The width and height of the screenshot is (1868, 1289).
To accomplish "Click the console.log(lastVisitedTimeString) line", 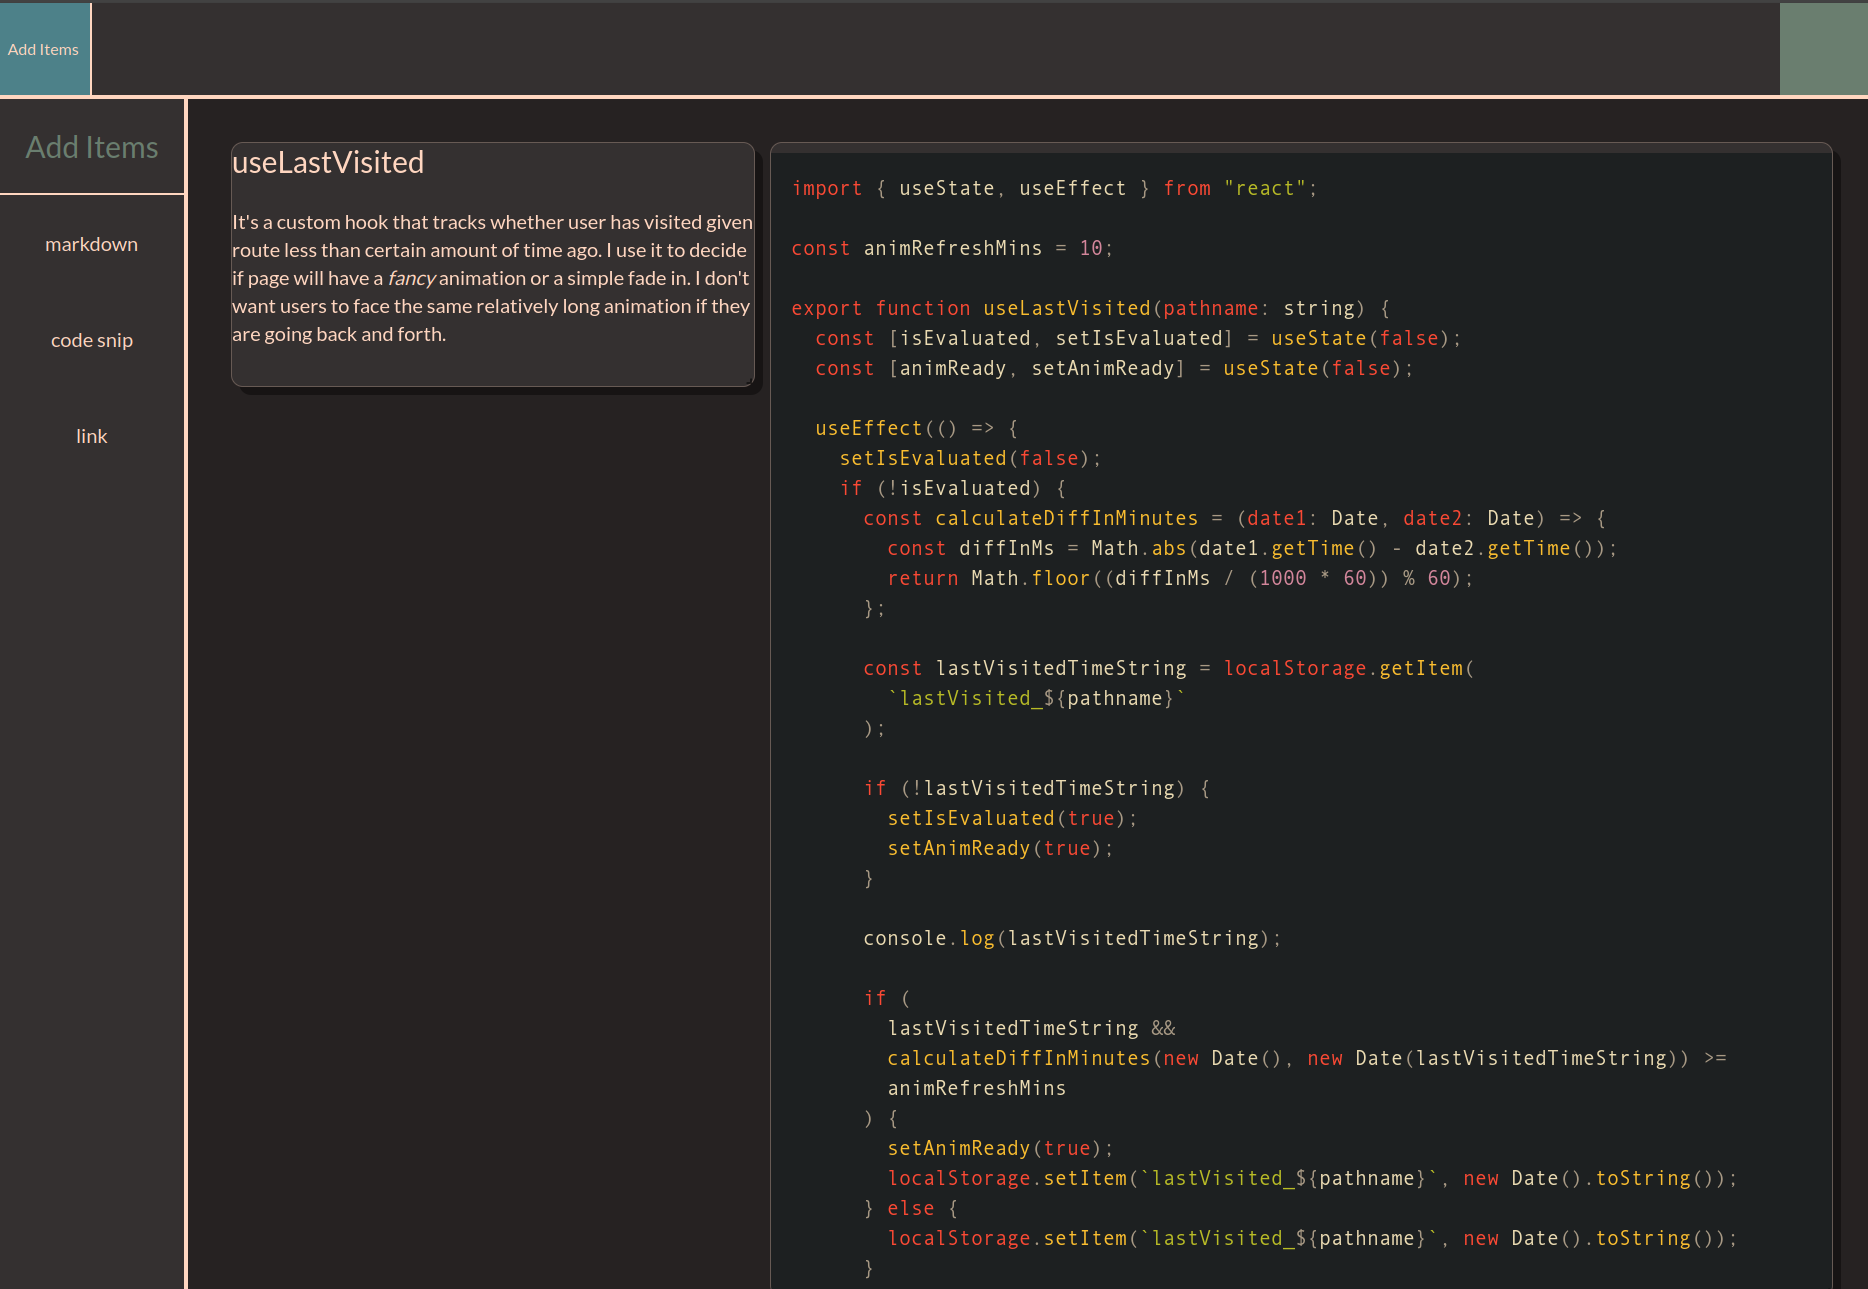I will 1072,938.
